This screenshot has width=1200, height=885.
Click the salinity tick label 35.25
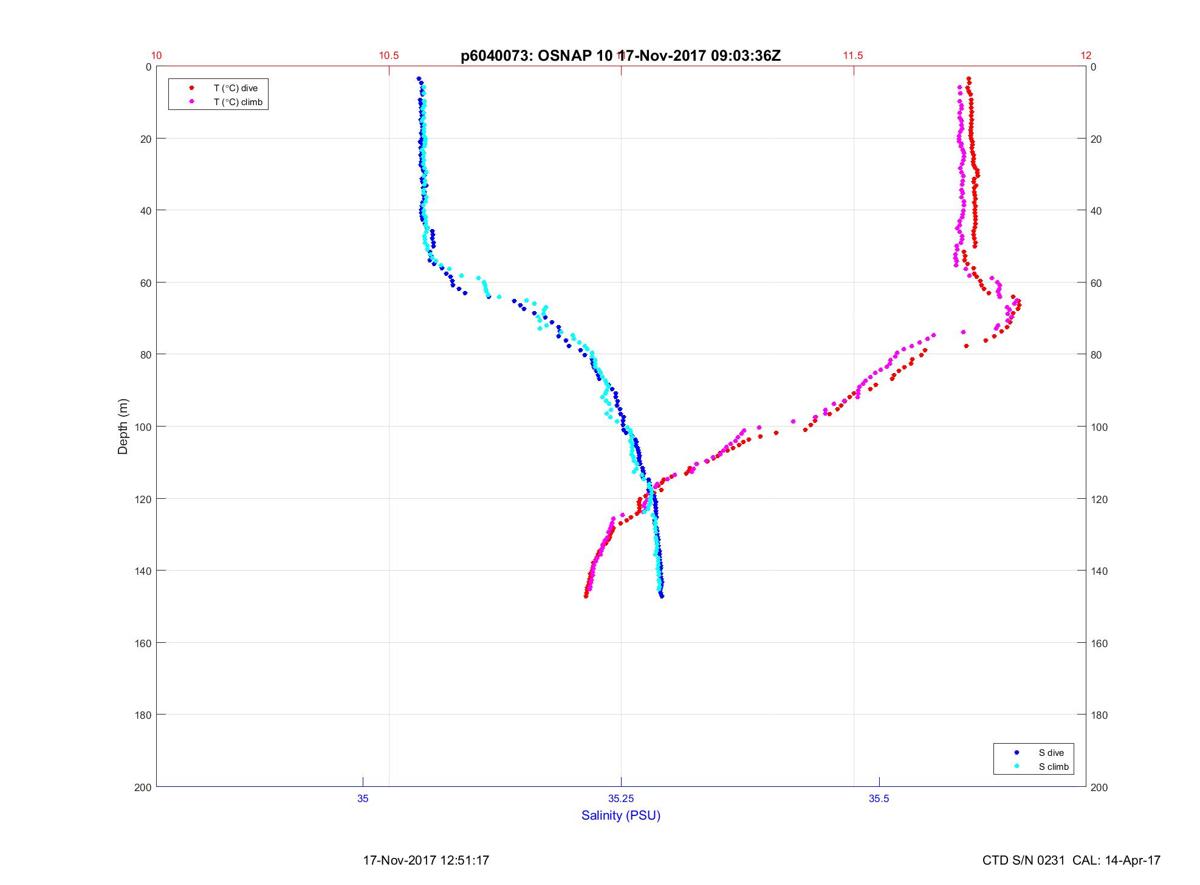pyautogui.click(x=621, y=798)
